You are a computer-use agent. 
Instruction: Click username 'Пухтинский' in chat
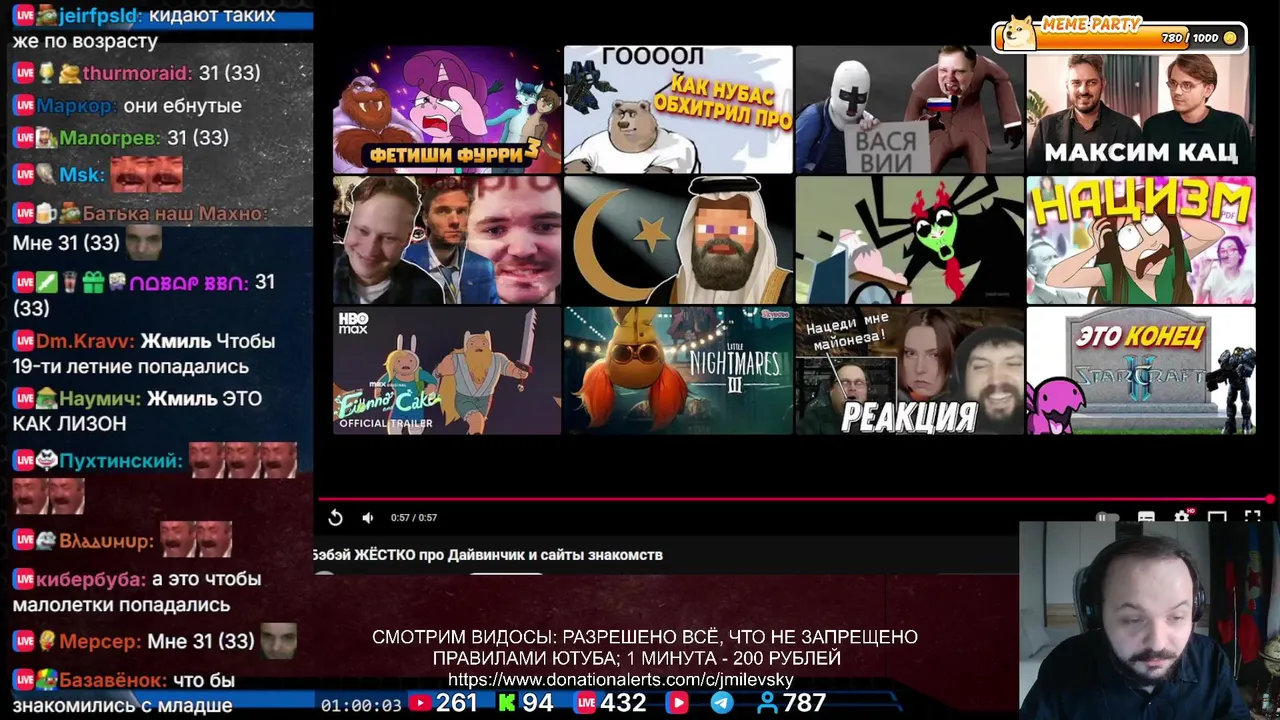click(121, 461)
